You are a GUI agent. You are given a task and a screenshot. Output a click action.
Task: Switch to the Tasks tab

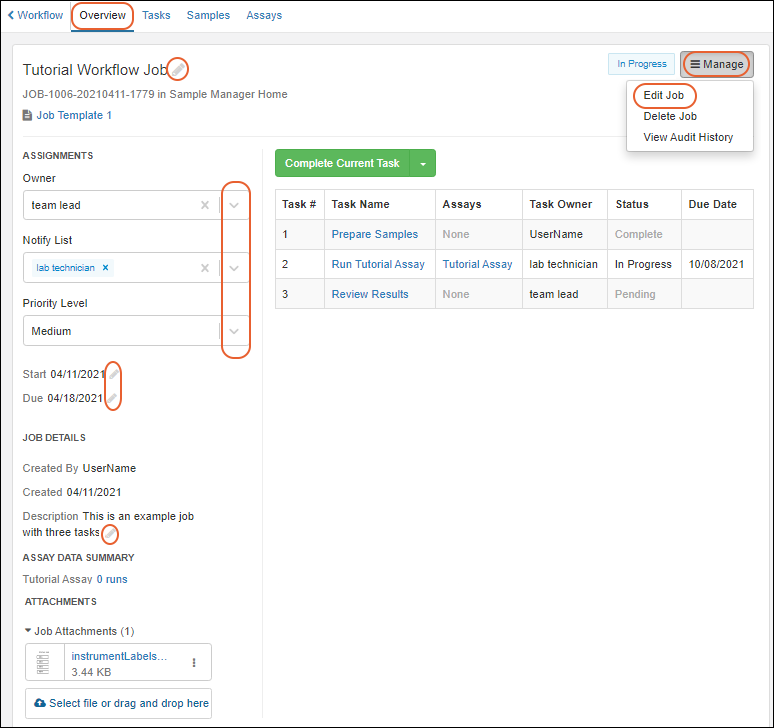click(x=156, y=15)
